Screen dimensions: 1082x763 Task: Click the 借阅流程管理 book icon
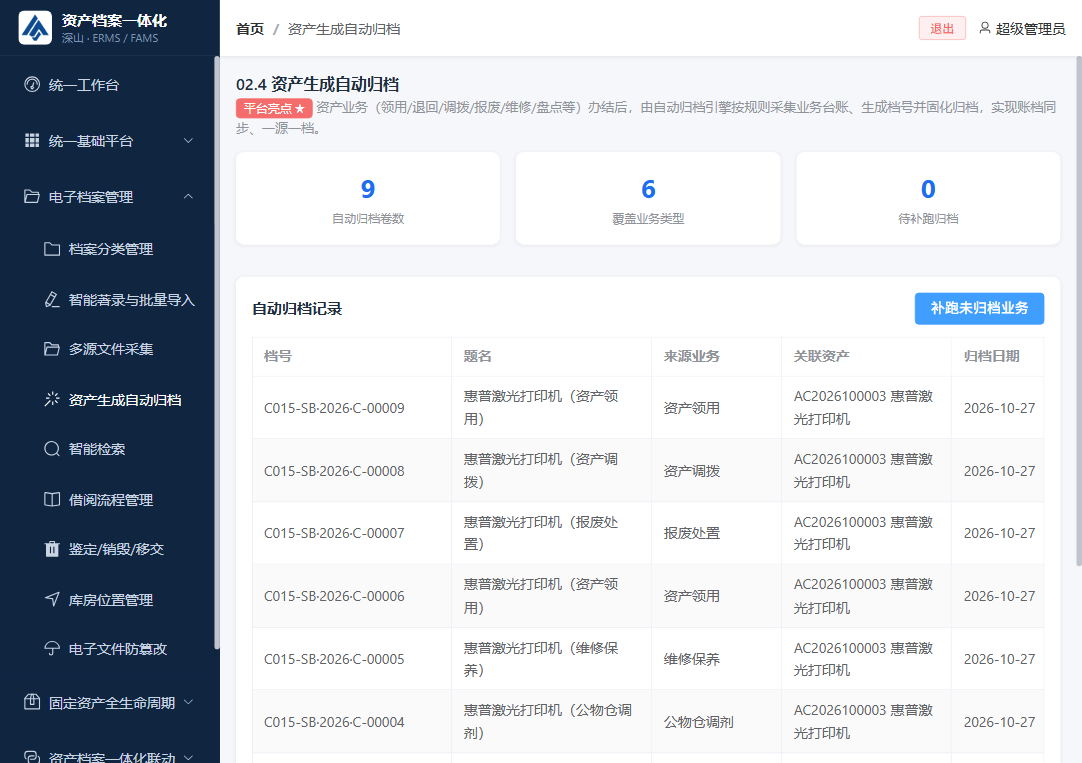pos(52,499)
